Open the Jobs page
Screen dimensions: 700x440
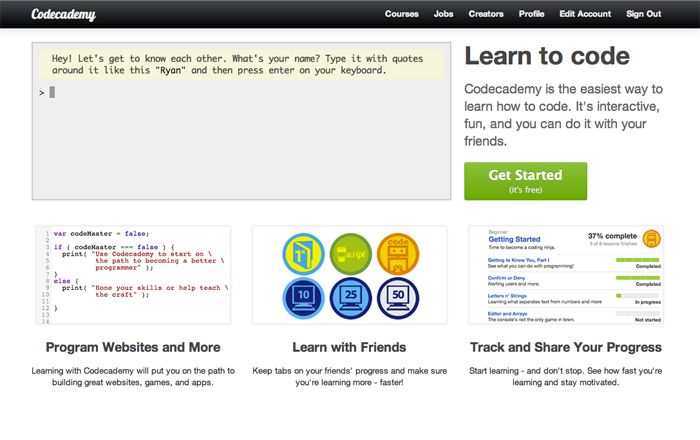coord(443,14)
